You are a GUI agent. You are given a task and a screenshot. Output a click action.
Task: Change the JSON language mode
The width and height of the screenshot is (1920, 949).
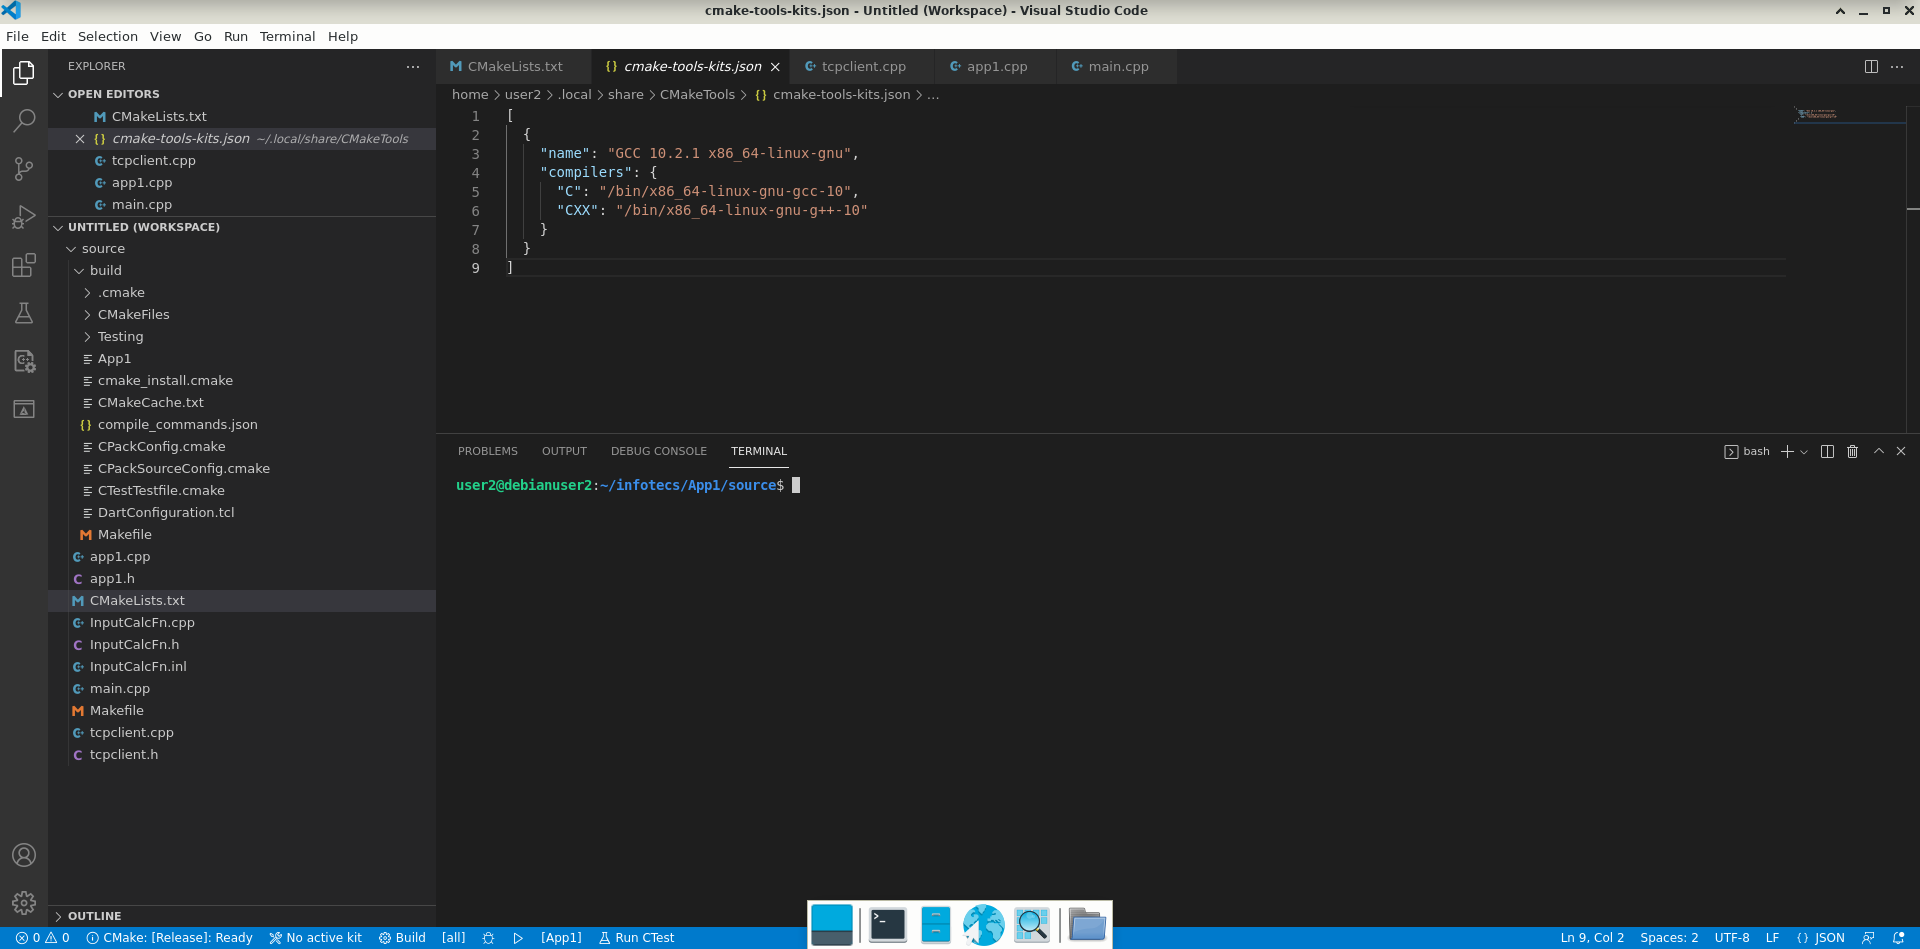coord(1821,938)
